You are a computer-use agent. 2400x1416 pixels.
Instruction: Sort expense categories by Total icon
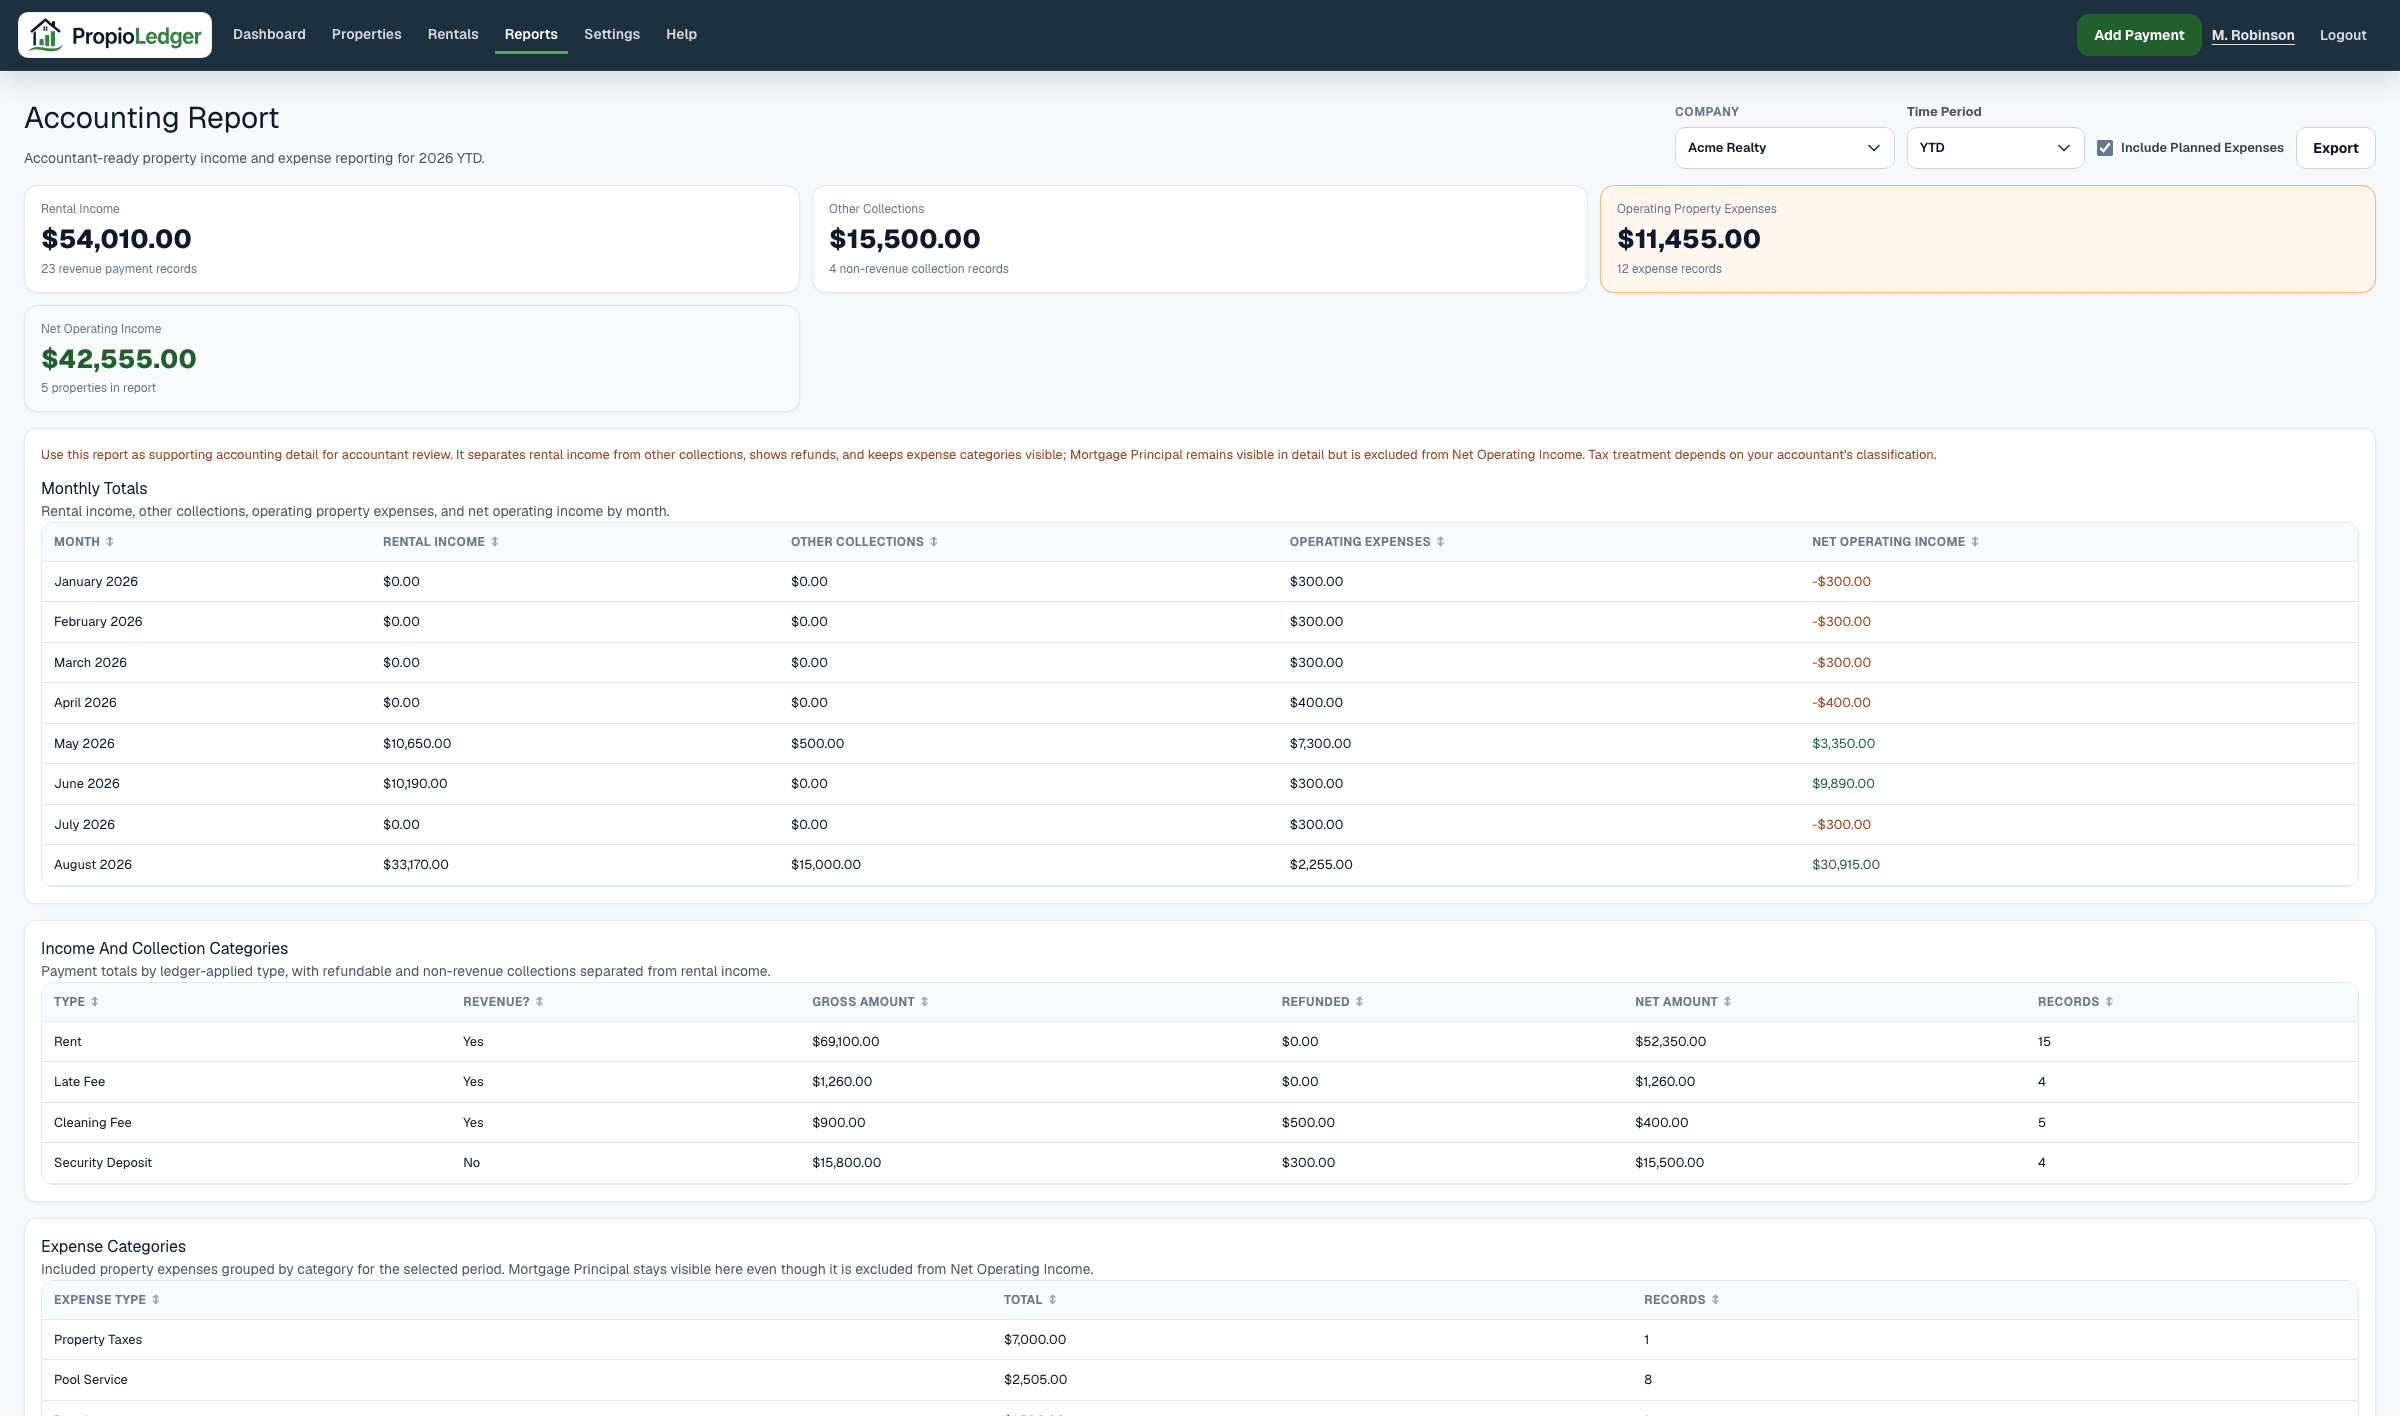(1052, 1300)
